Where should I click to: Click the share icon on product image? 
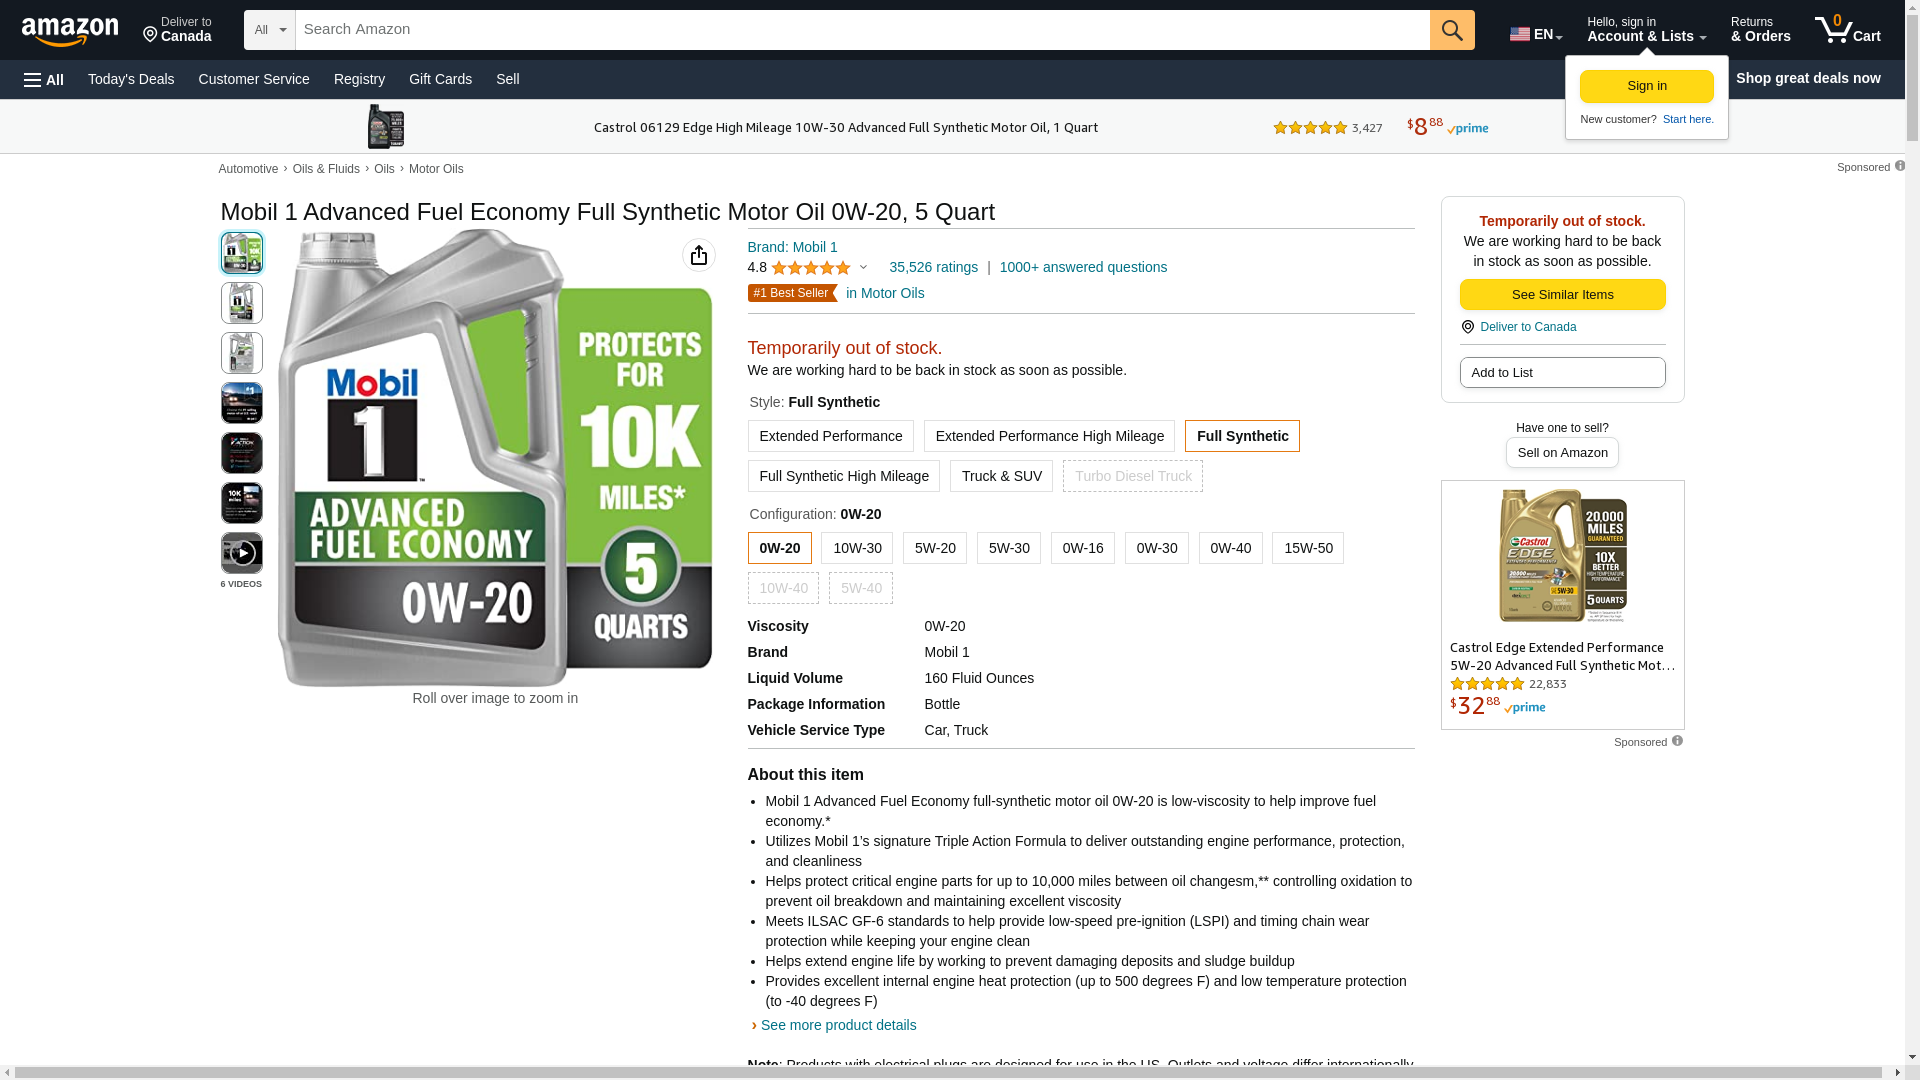698,255
